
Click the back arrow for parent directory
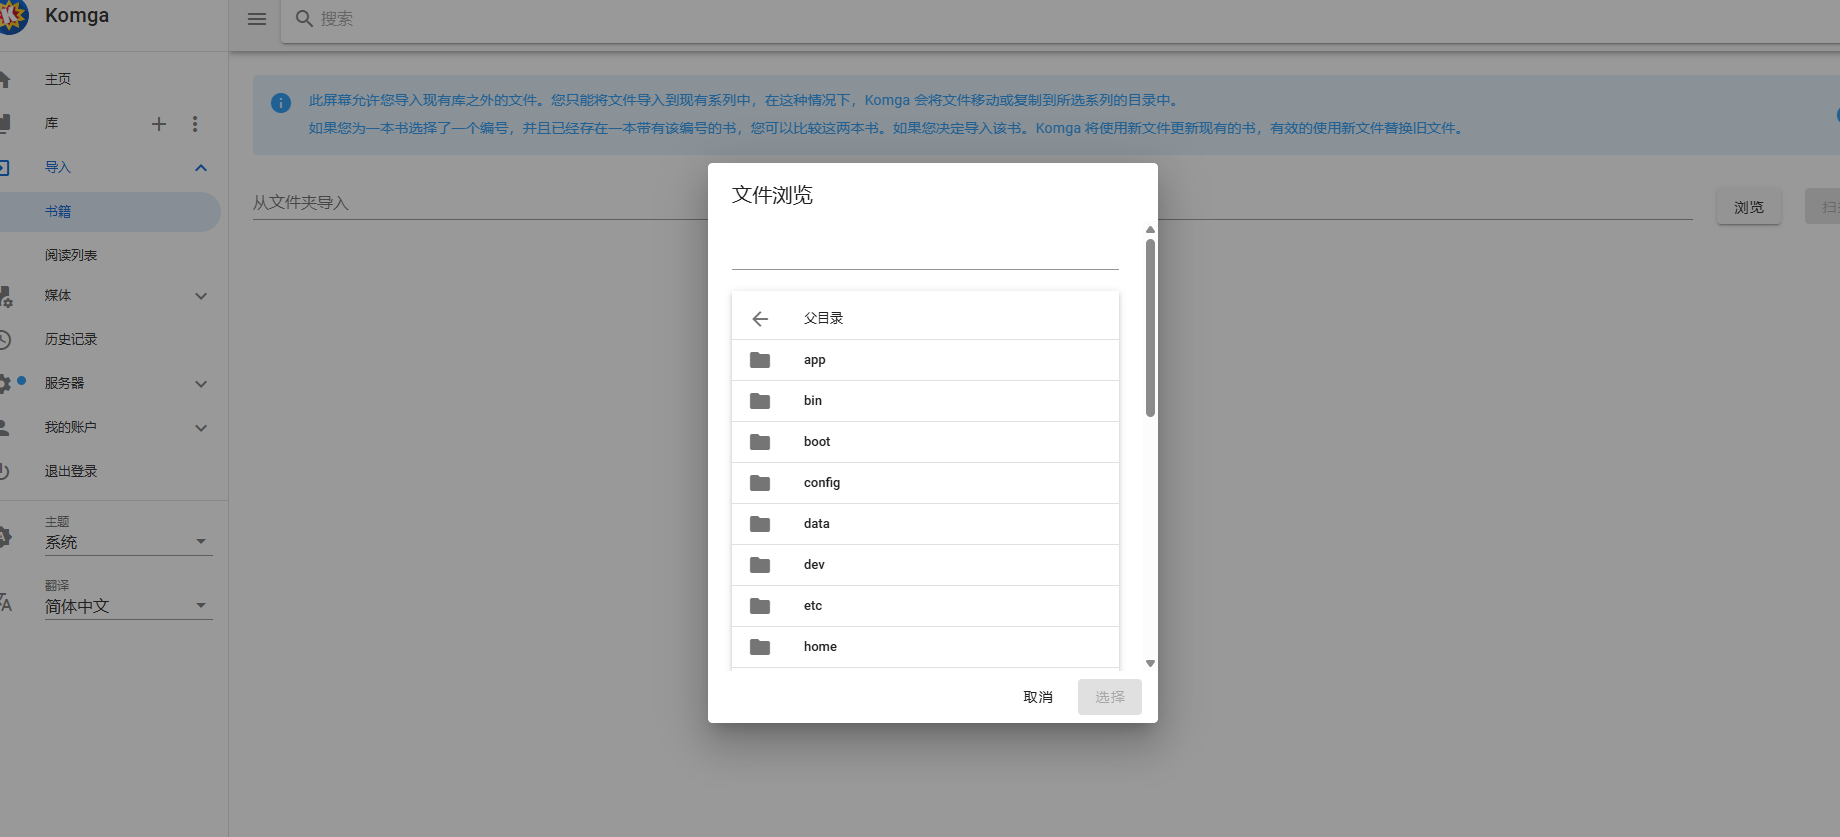pyautogui.click(x=760, y=319)
